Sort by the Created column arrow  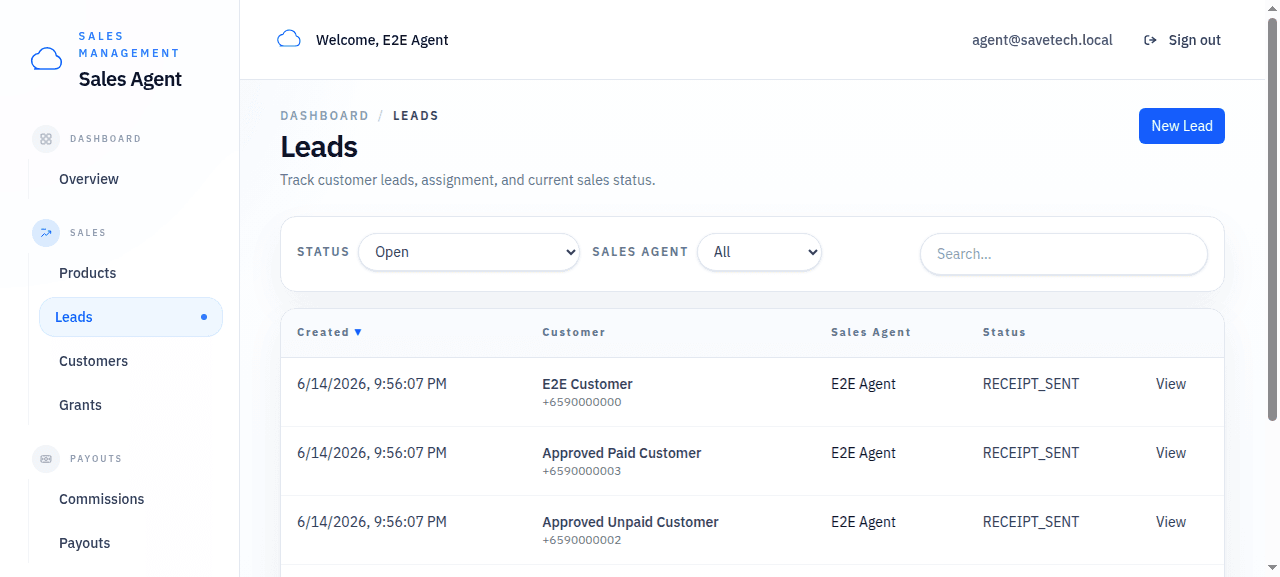[x=358, y=332]
